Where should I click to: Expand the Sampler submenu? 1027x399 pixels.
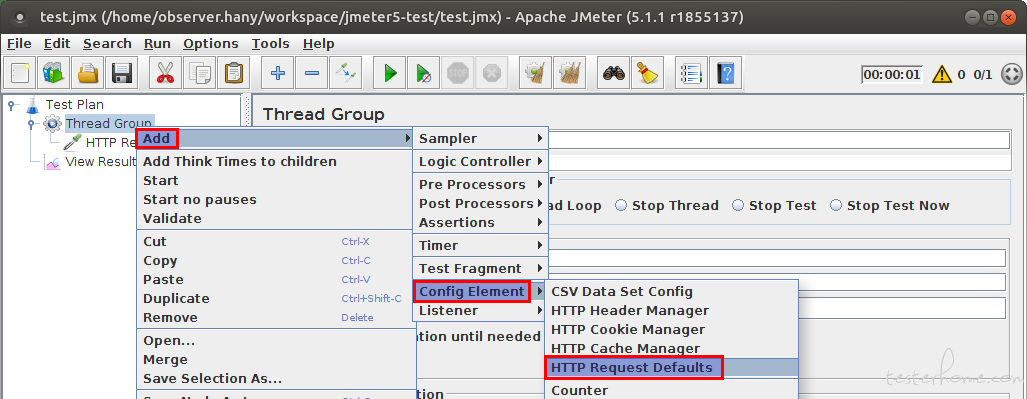(x=480, y=138)
